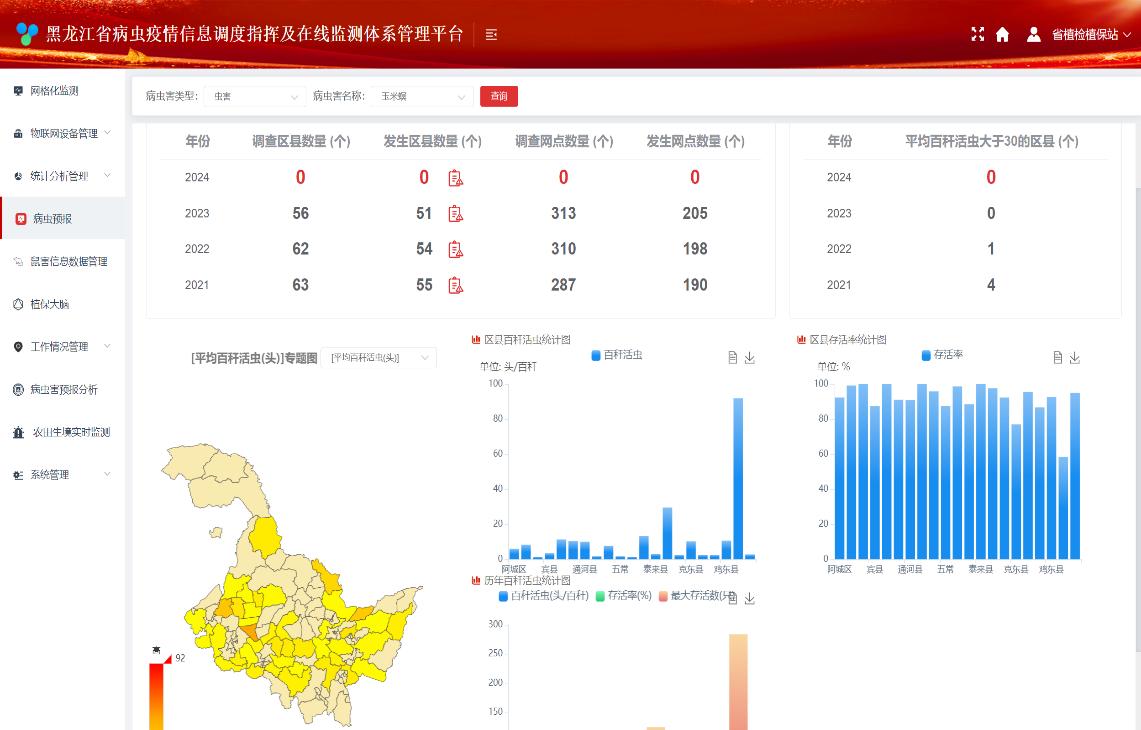Download the 区县百秆活虫统计图 chart
Screen dimensions: 1141x730
[749, 357]
